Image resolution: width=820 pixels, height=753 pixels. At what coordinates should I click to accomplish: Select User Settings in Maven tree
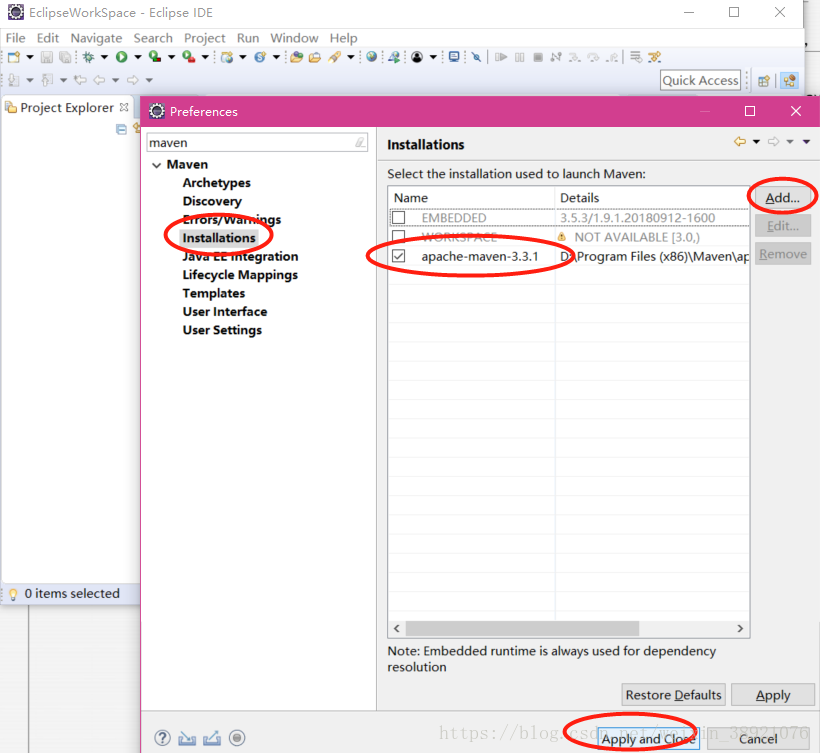tap(222, 330)
